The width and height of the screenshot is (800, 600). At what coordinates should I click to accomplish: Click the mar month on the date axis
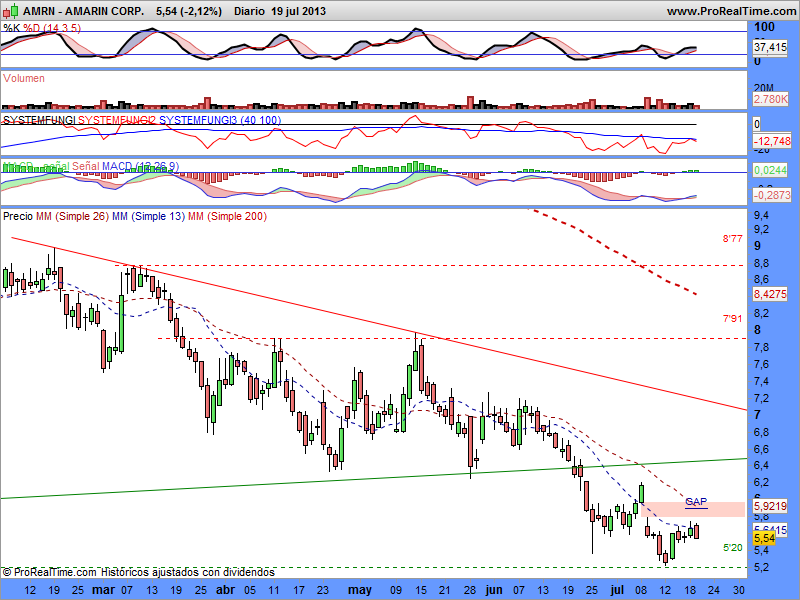click(103, 590)
